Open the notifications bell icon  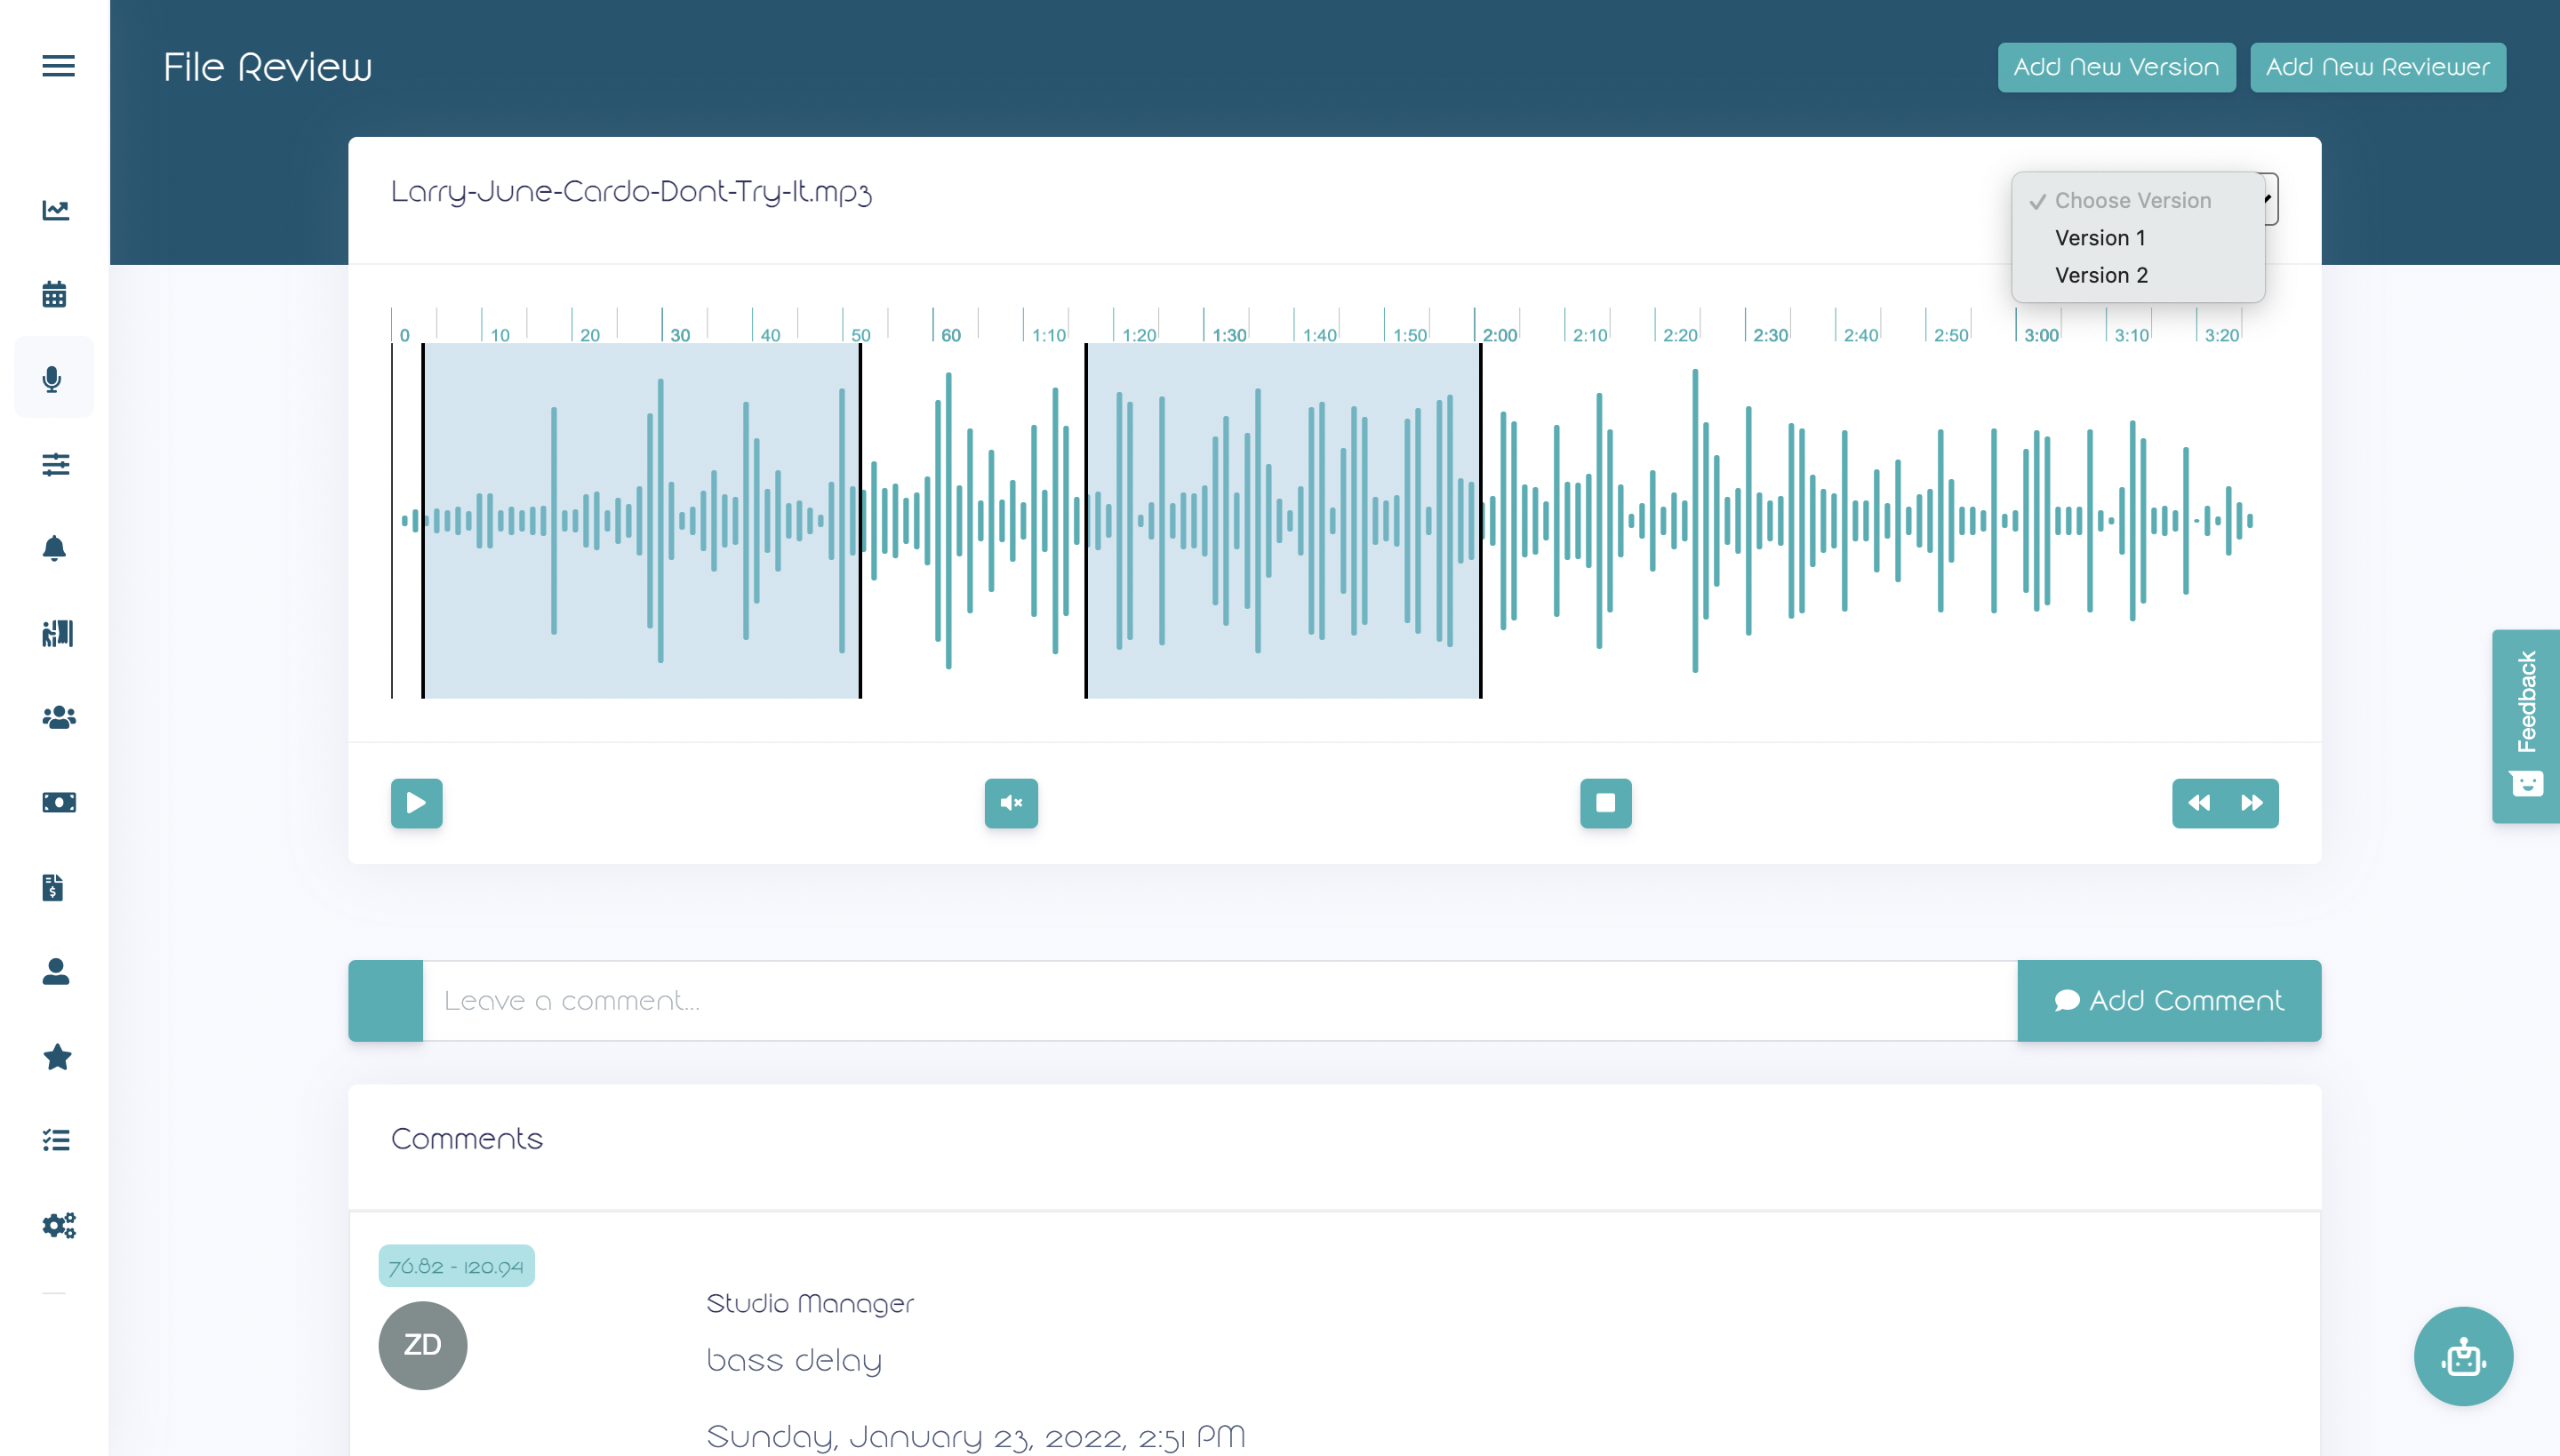54,548
